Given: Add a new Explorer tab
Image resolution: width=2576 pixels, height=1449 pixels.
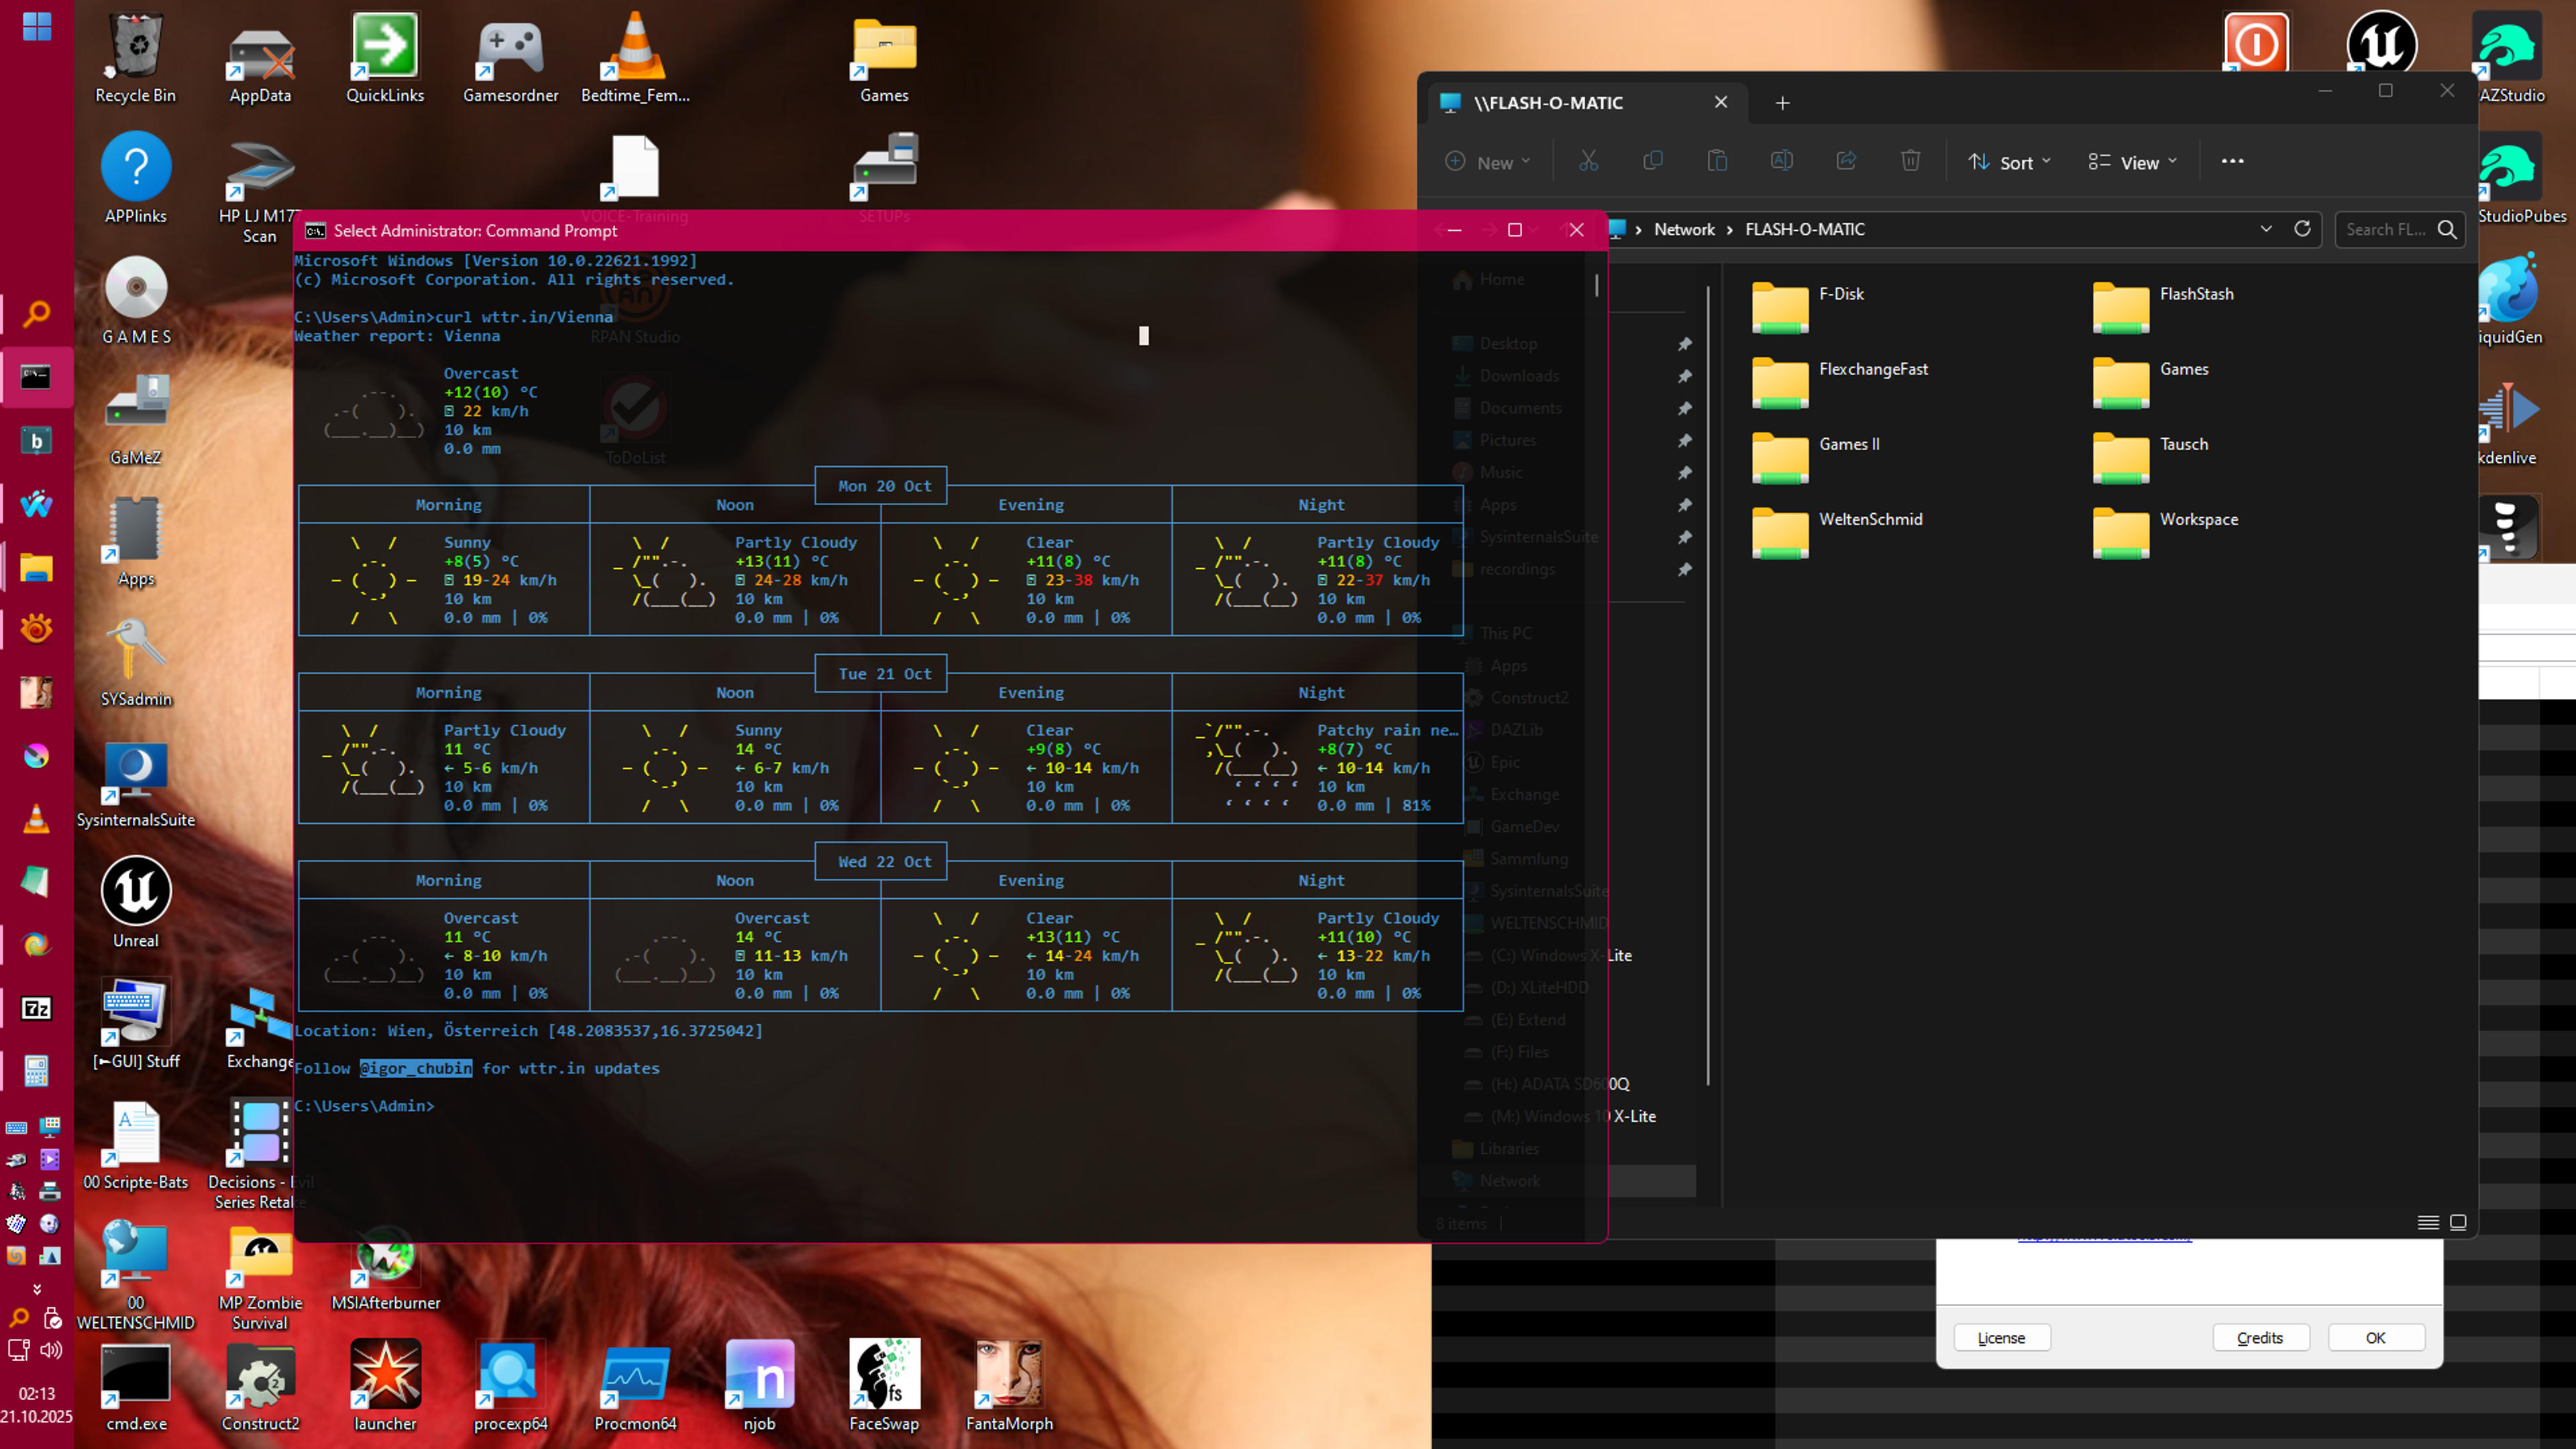Looking at the screenshot, I should [x=1782, y=103].
